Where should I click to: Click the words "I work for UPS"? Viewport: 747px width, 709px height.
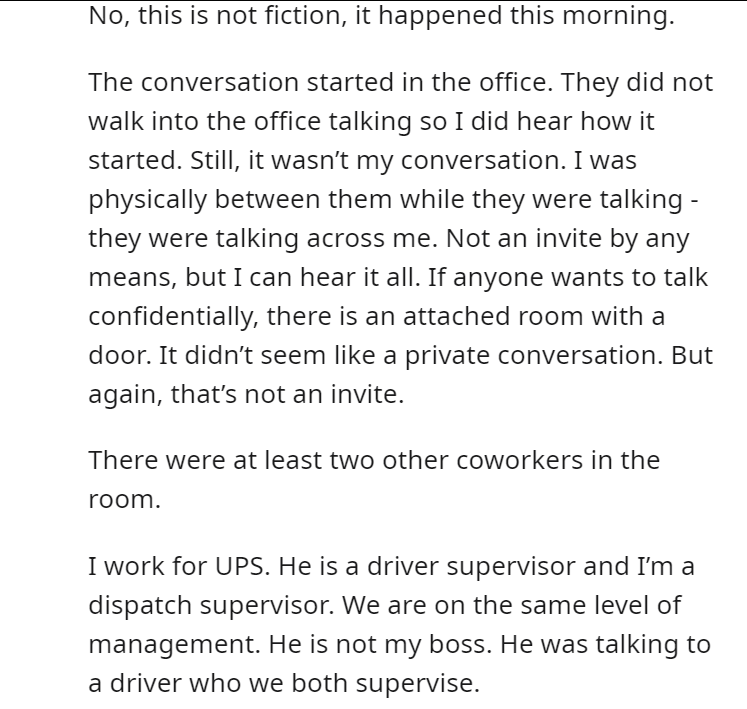pos(176,567)
